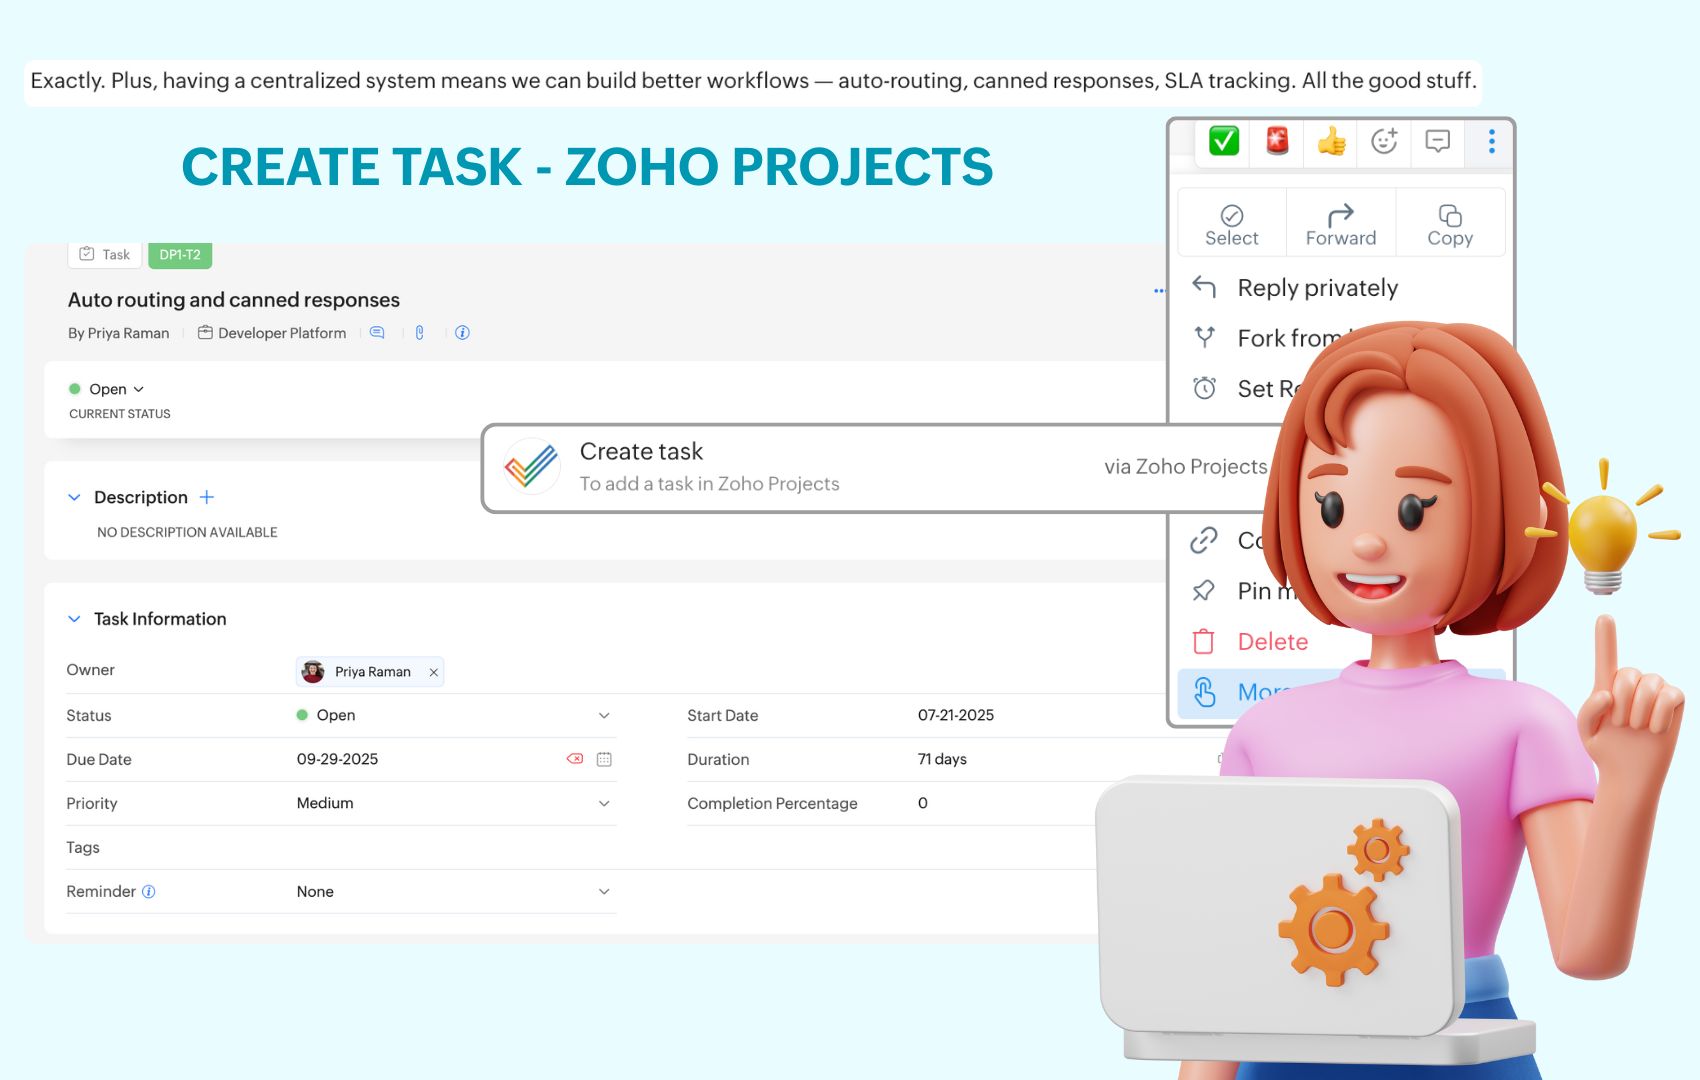
Task: Click Forward in the message action panel
Action: [x=1340, y=225]
